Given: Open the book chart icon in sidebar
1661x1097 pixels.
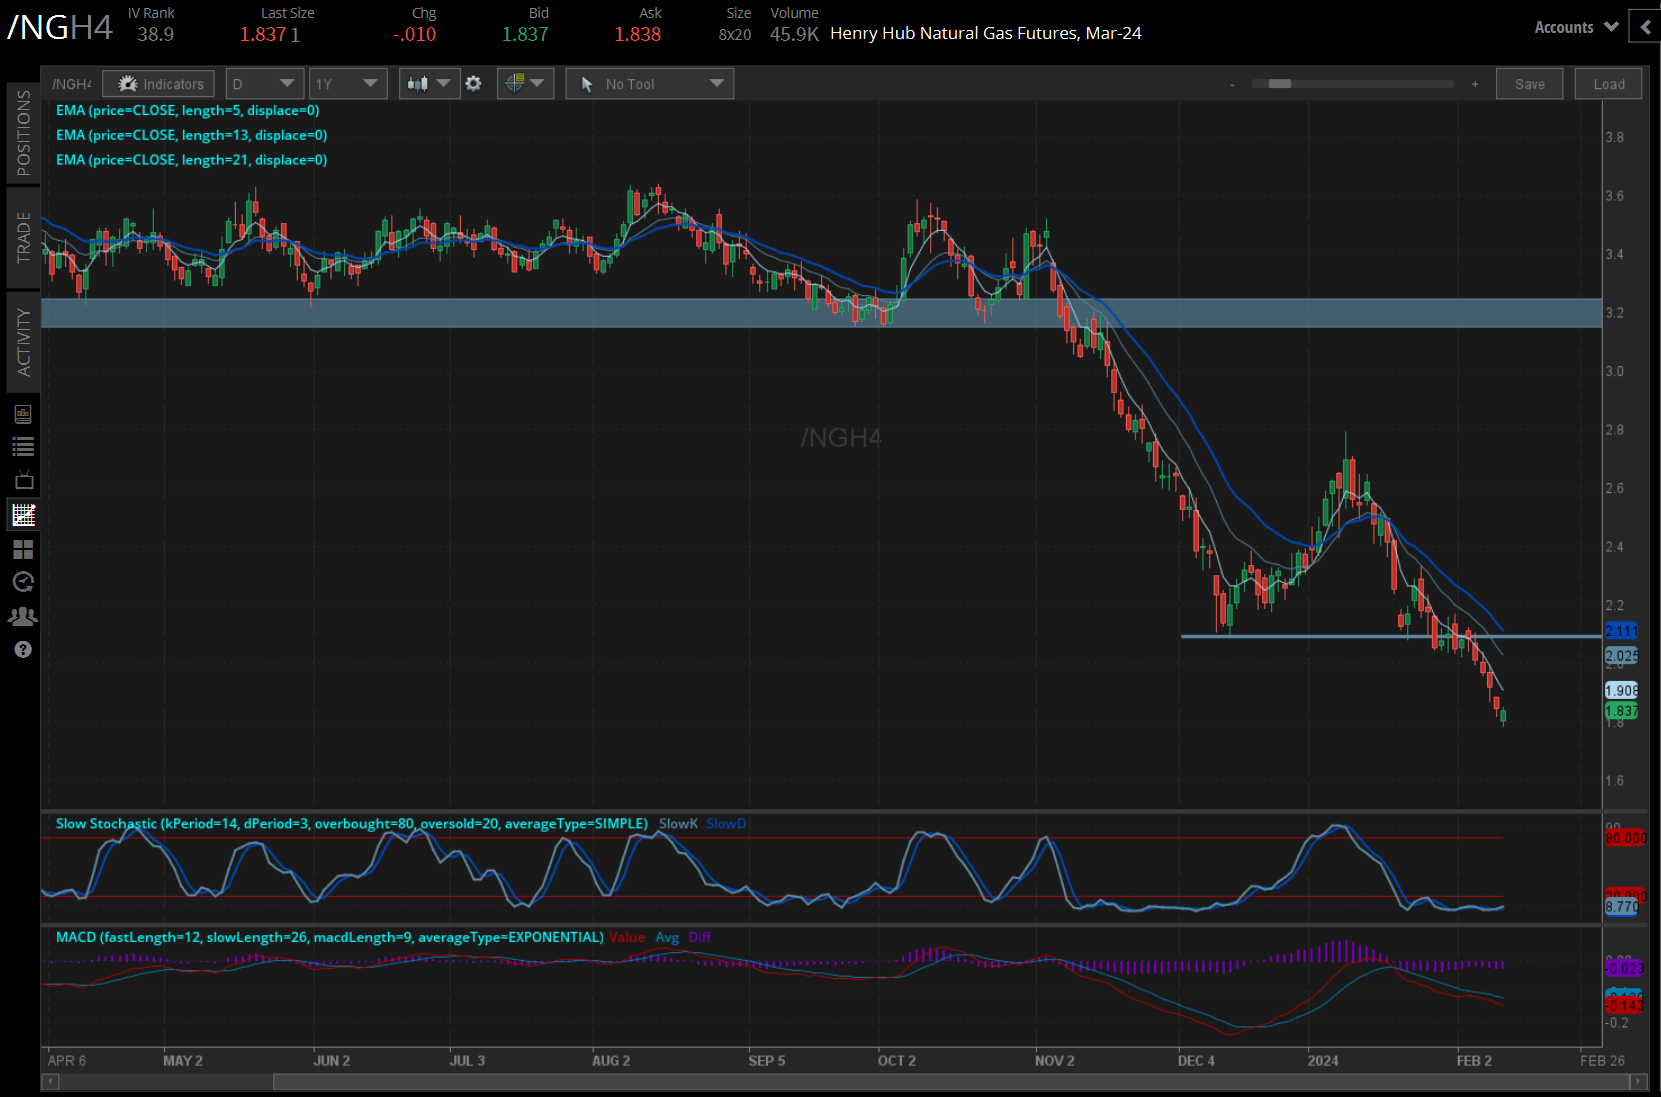Looking at the screenshot, I should click(23, 414).
